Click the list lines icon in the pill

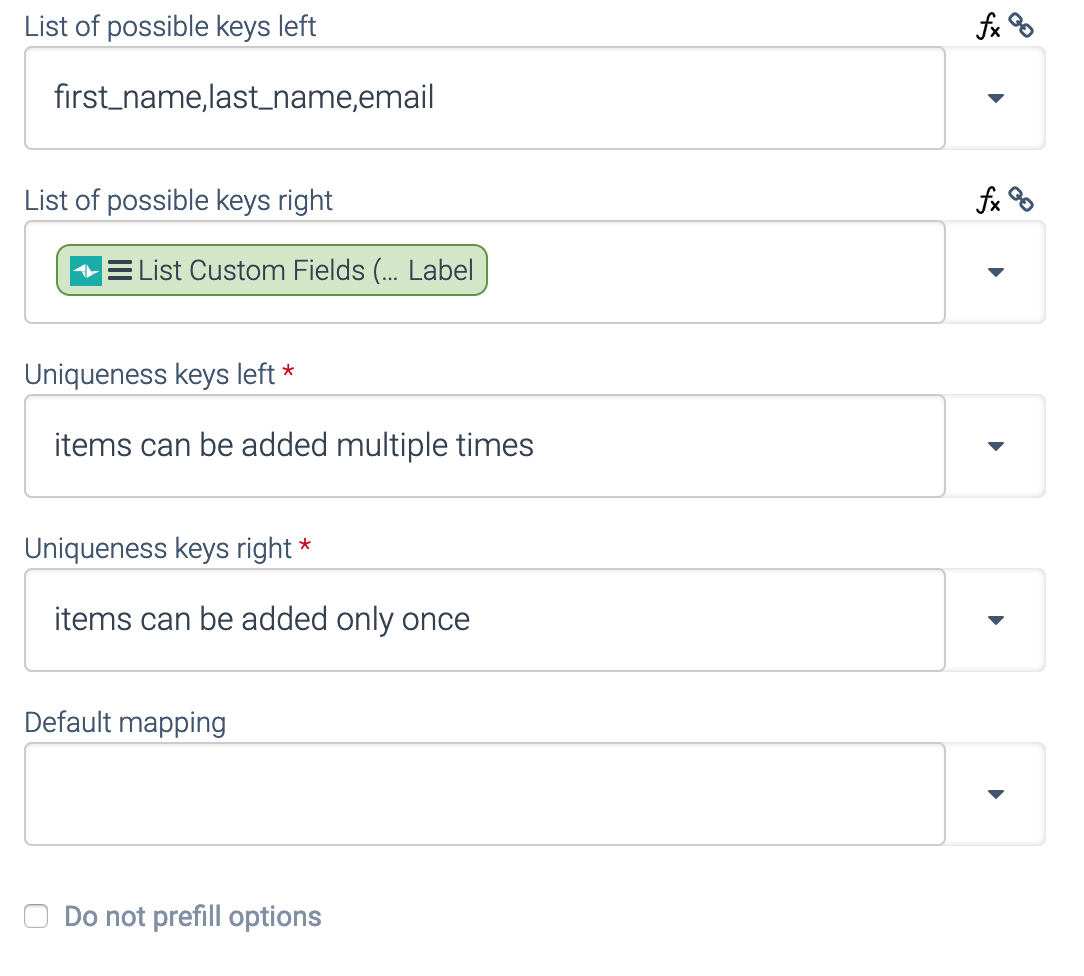(x=120, y=270)
